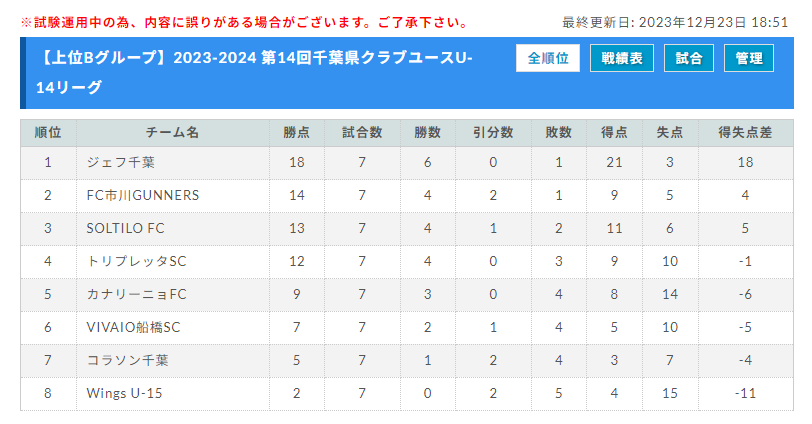812x424 pixels.
Task: Select the Wings U-15 team name
Action: click(x=124, y=393)
